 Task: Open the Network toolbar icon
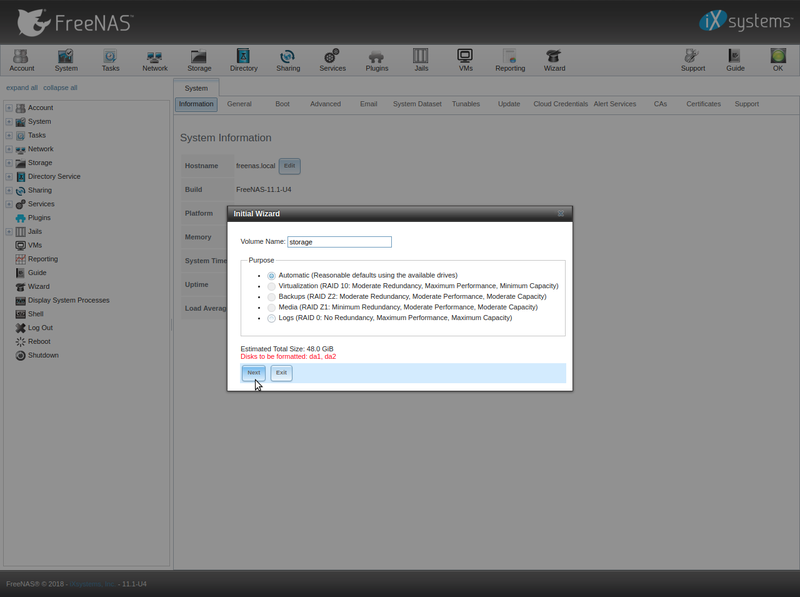[x=155, y=60]
